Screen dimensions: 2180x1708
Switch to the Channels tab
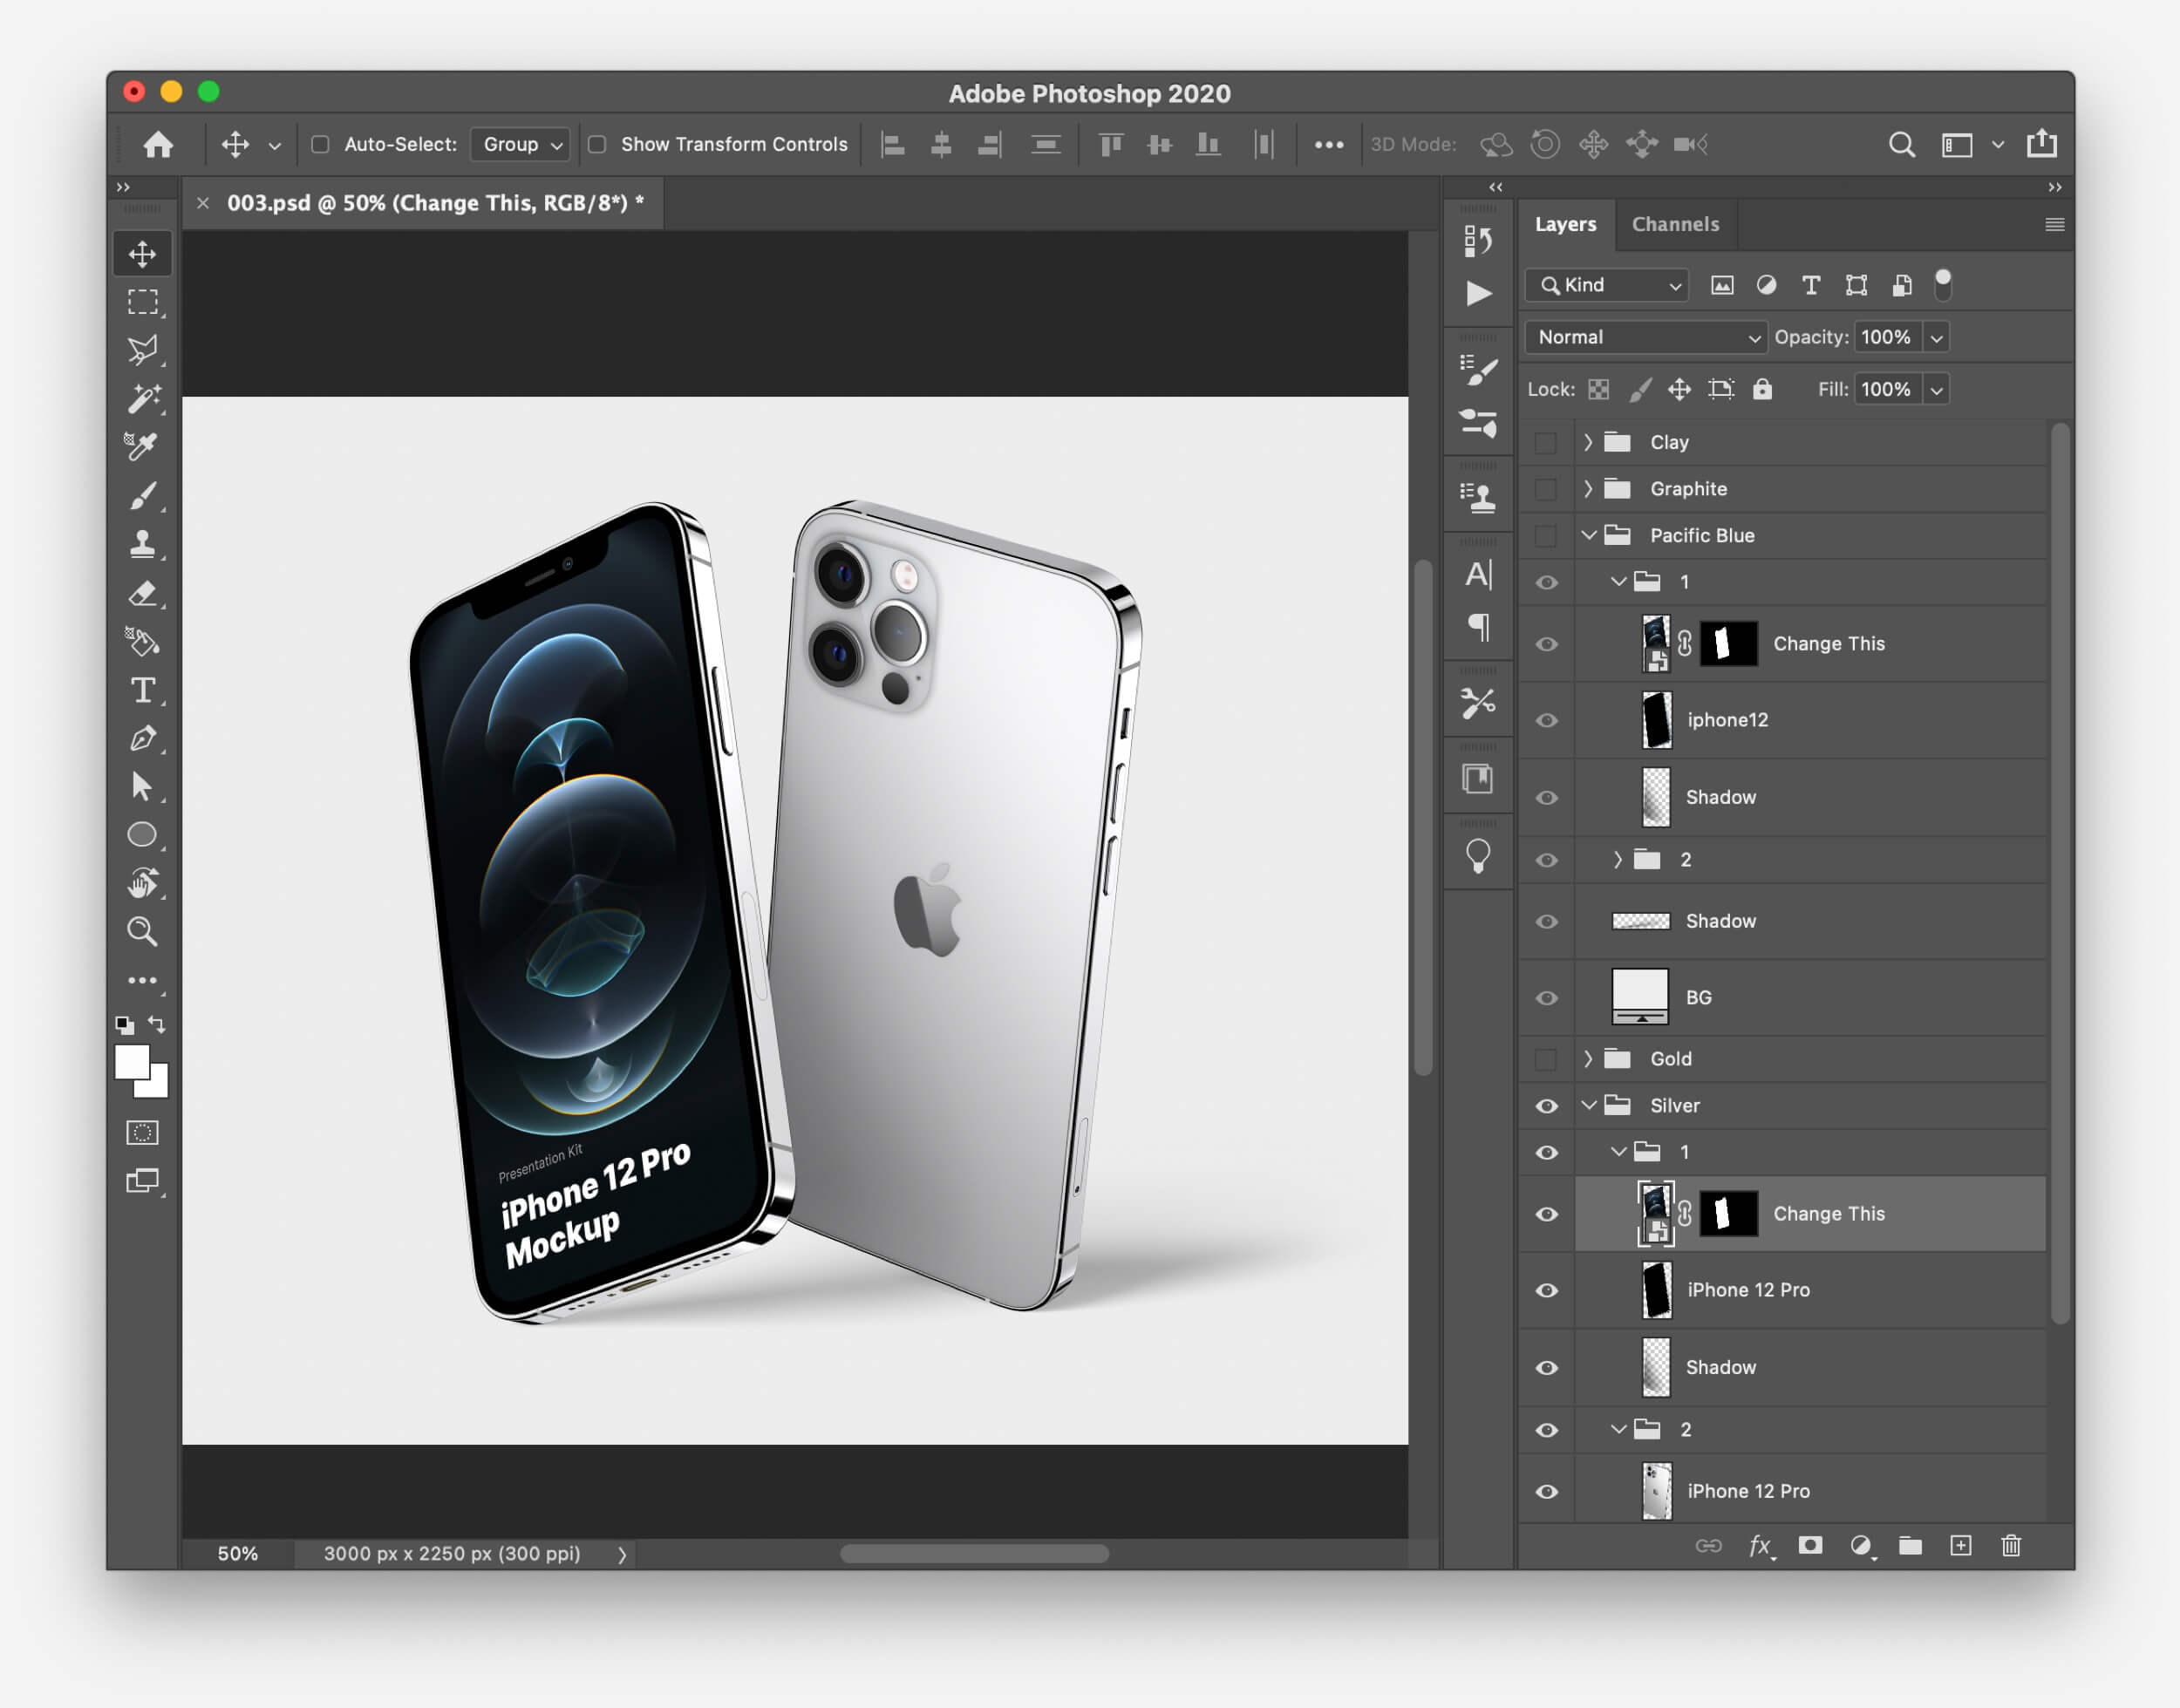tap(1675, 225)
